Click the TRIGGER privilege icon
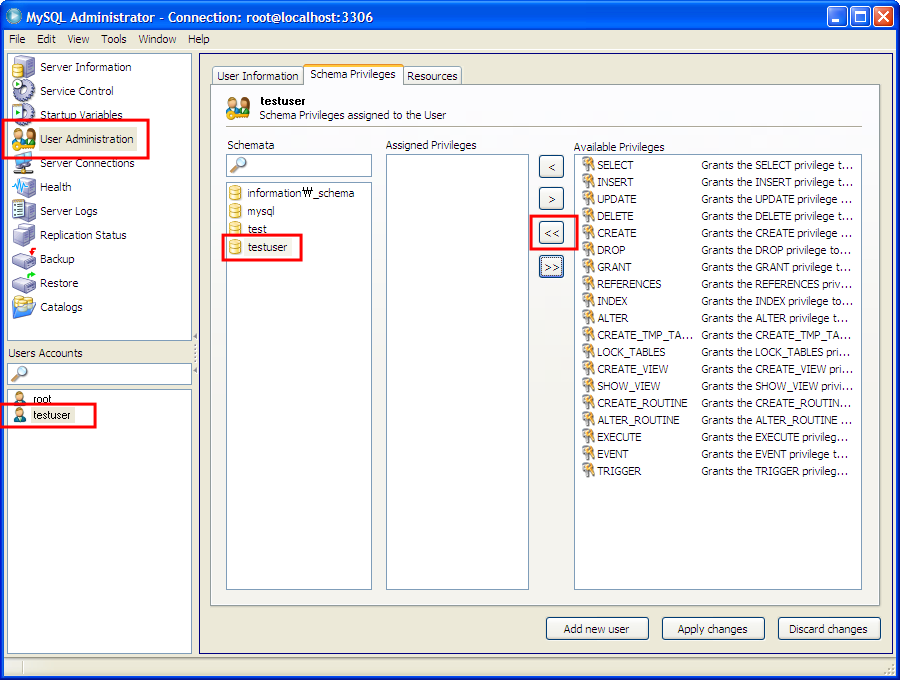Screen dimensions: 900x680 588,471
